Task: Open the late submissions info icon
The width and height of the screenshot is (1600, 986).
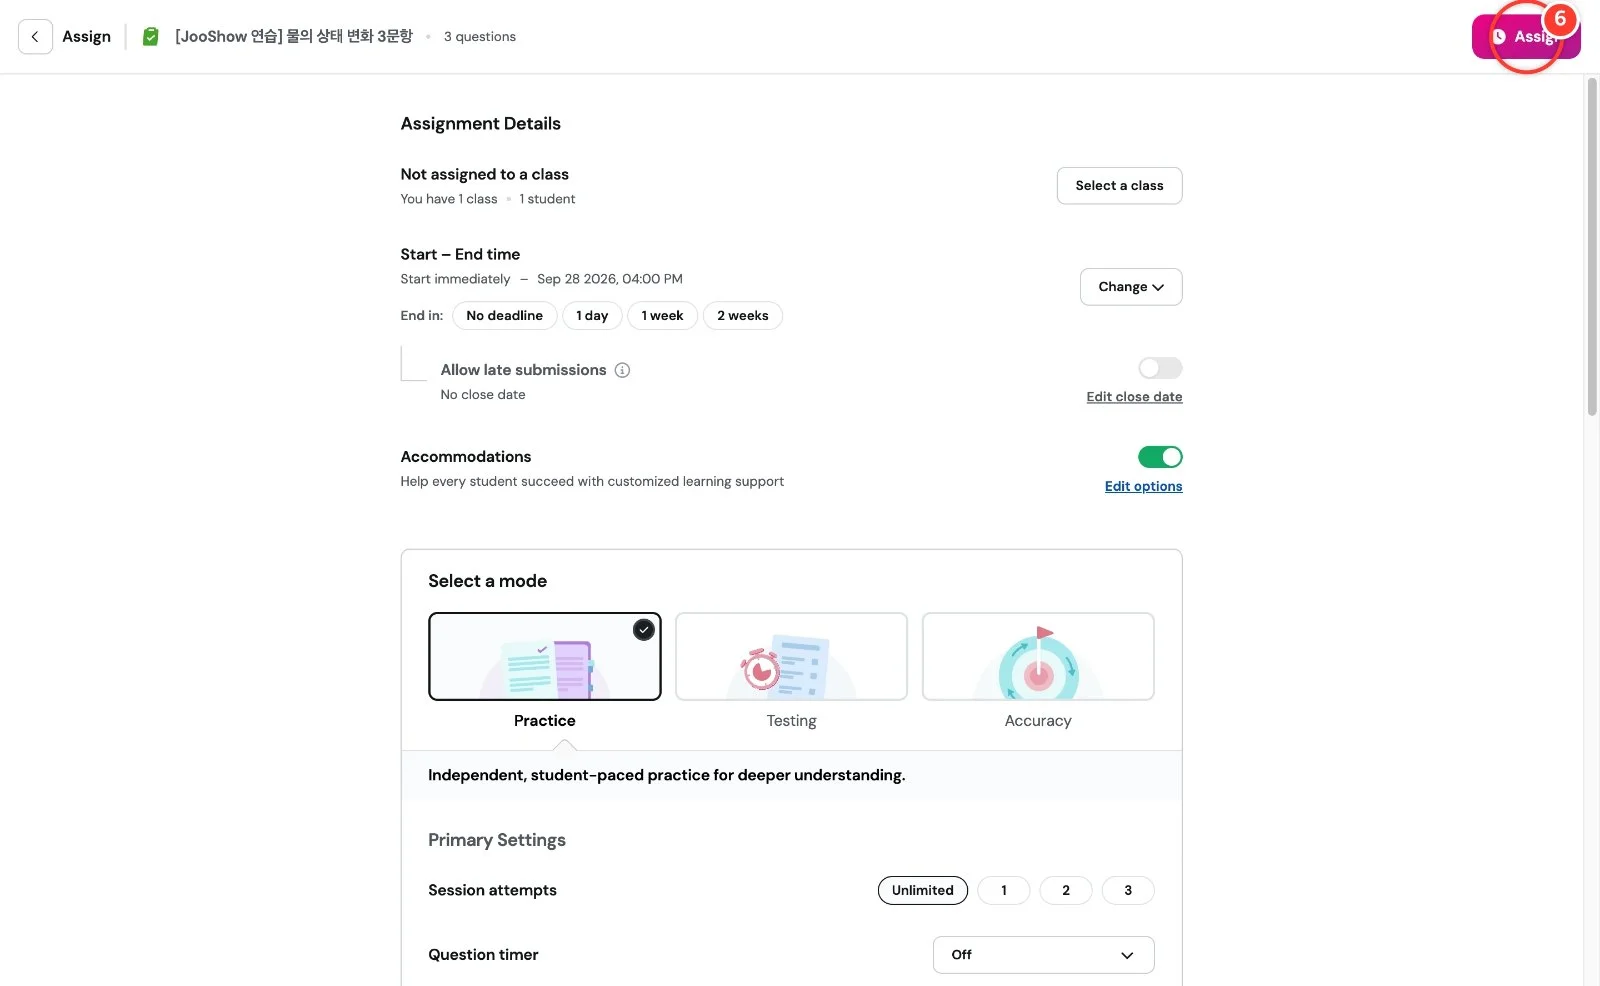Action: coord(622,370)
